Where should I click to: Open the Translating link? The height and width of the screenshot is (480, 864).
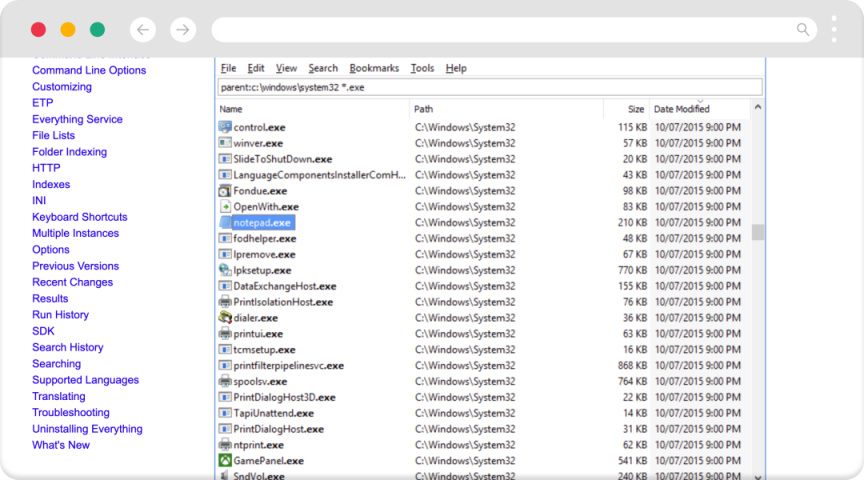tap(58, 397)
